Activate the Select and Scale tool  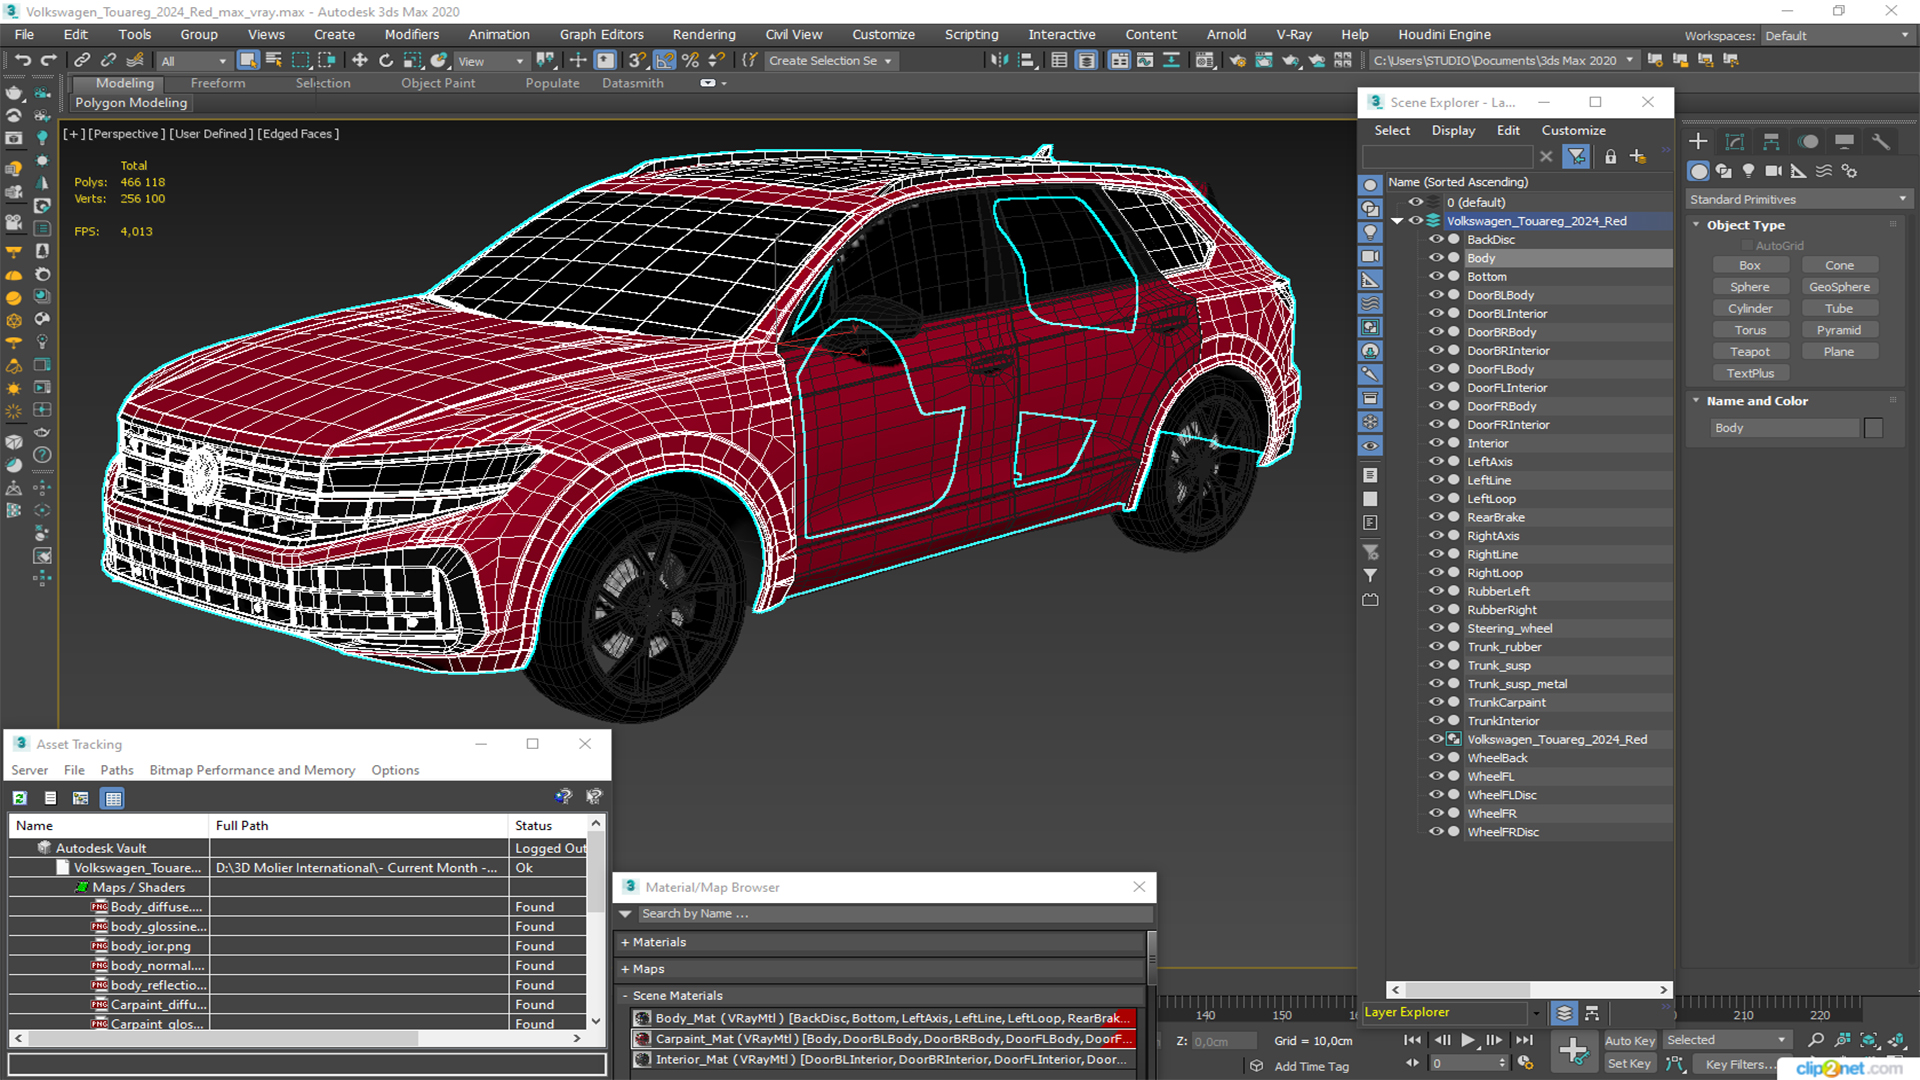[x=412, y=61]
